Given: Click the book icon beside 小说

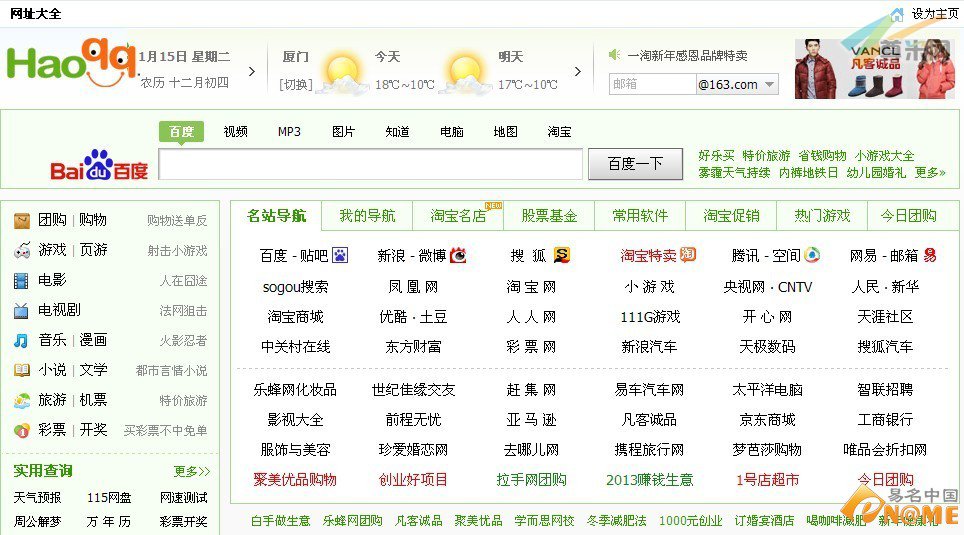Looking at the screenshot, I should pos(22,370).
